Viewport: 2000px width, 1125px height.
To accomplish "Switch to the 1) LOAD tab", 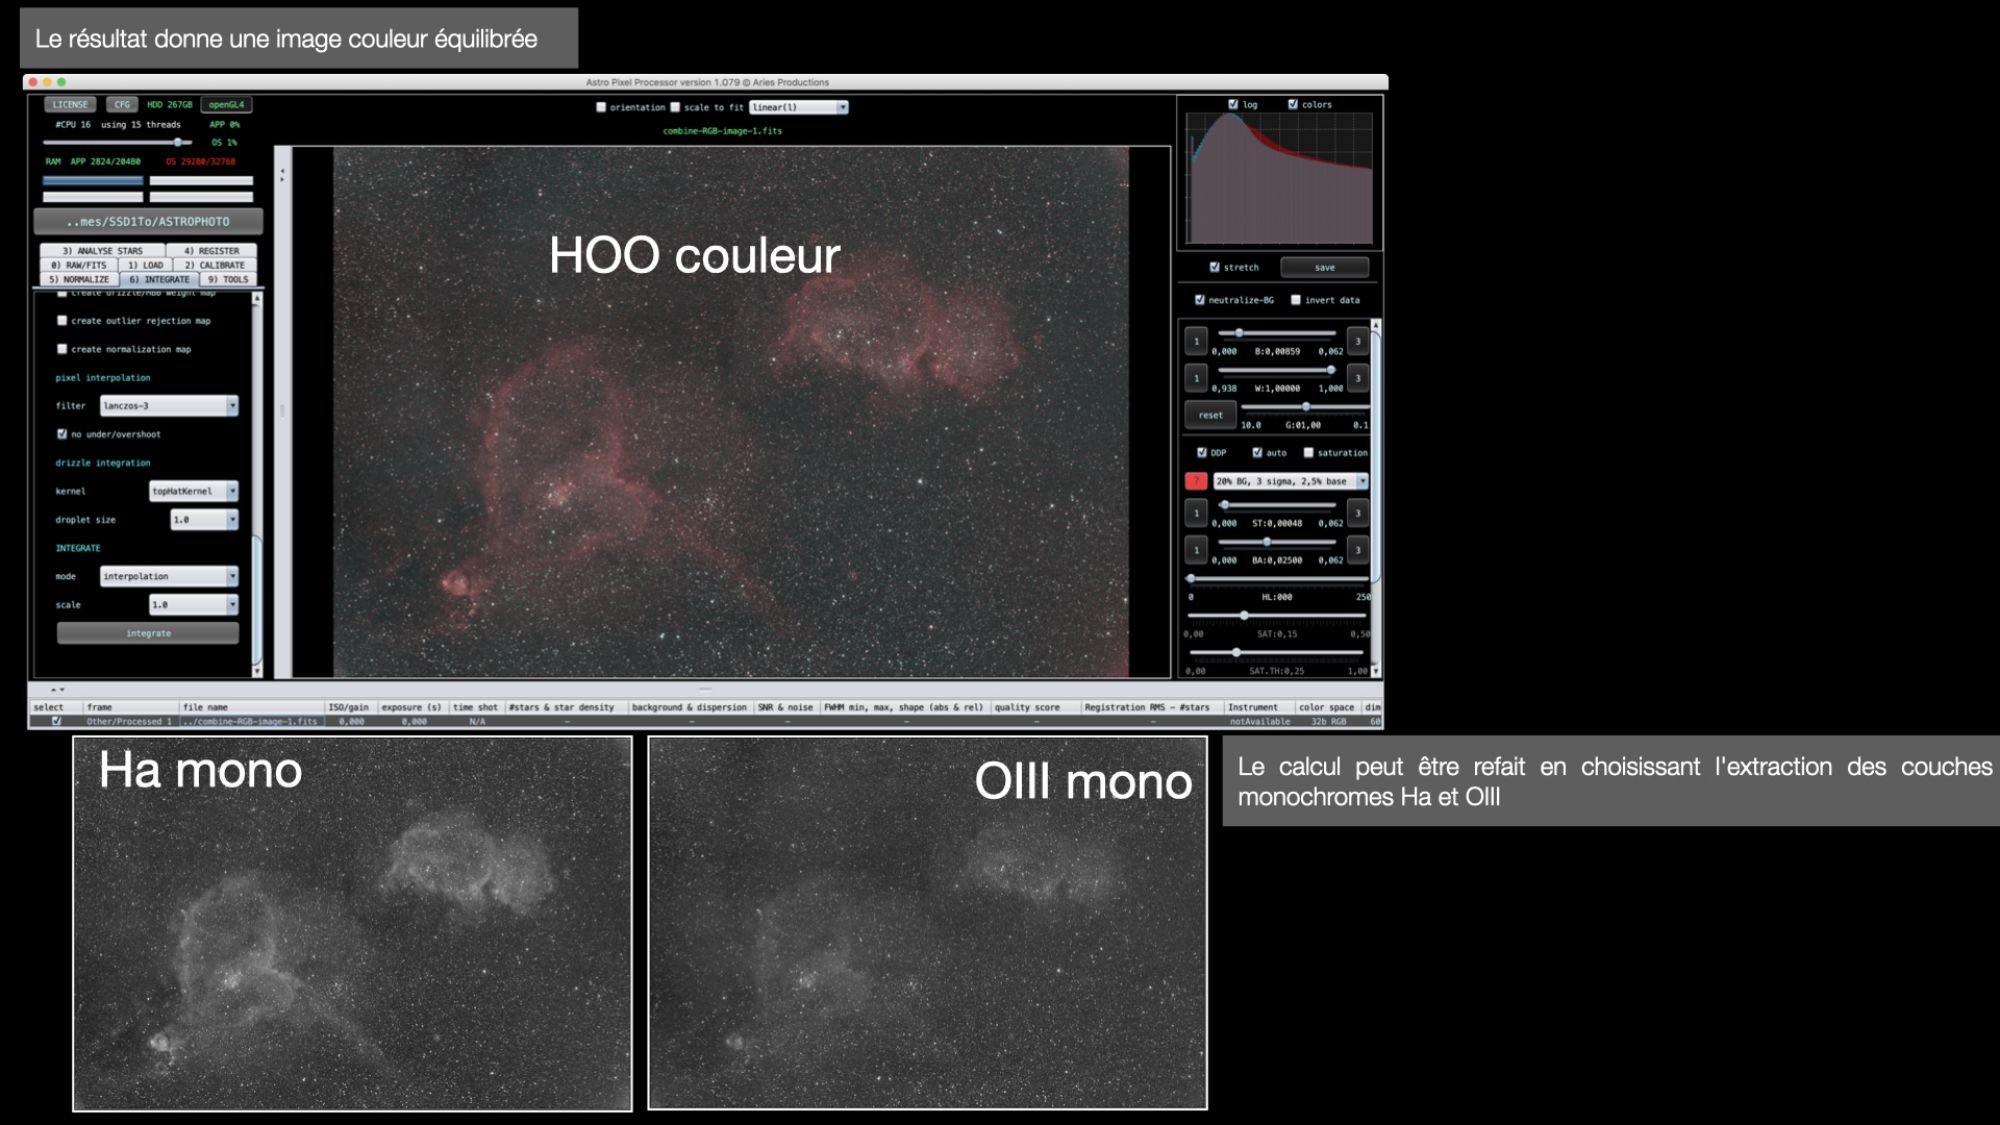I will click(x=146, y=265).
